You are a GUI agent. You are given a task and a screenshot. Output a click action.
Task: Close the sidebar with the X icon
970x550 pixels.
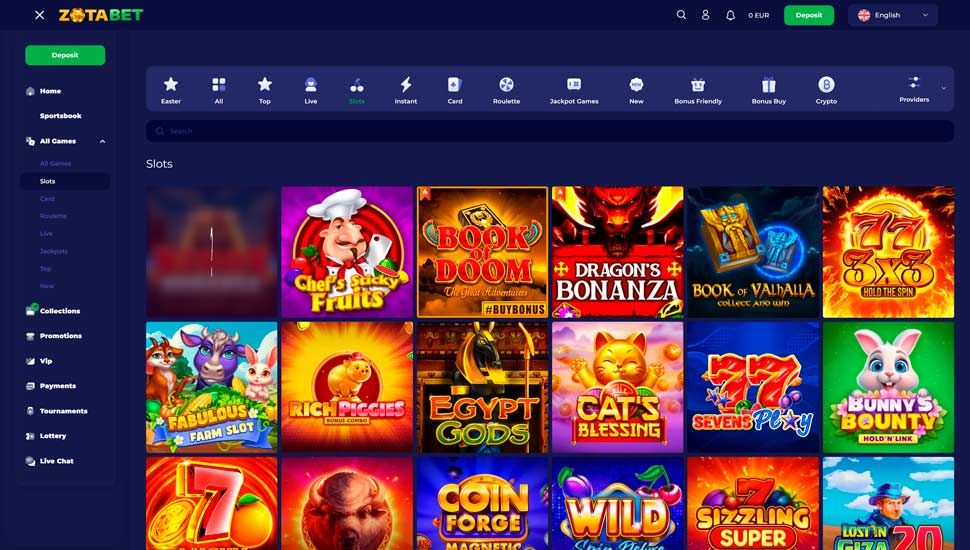[x=40, y=15]
